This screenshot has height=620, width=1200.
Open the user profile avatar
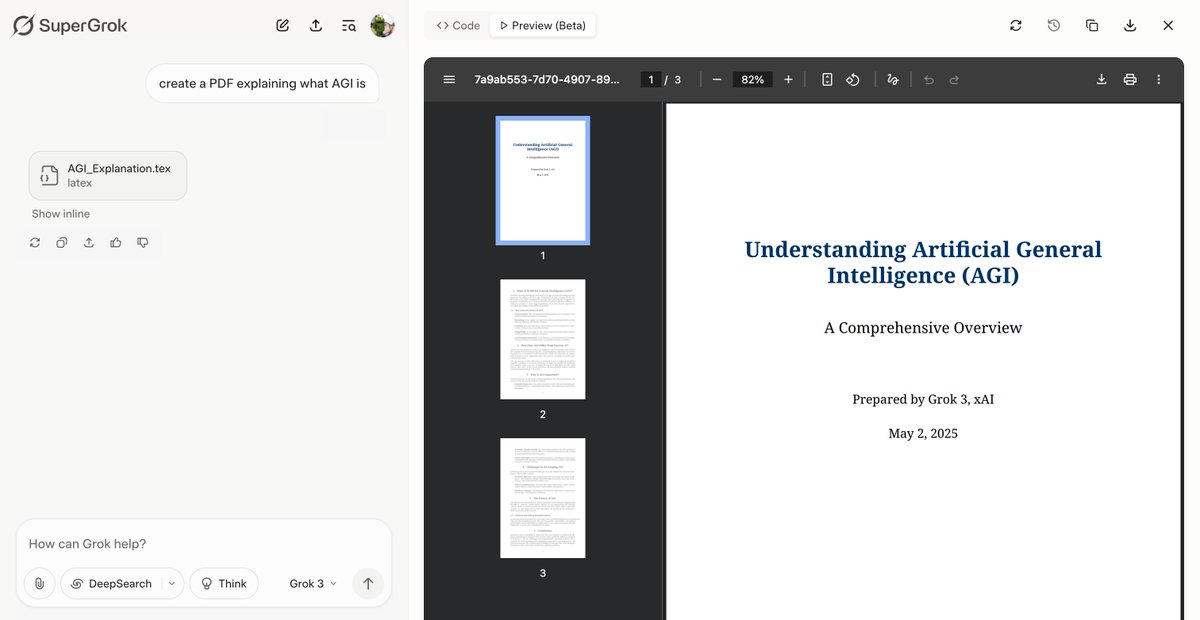(x=382, y=26)
